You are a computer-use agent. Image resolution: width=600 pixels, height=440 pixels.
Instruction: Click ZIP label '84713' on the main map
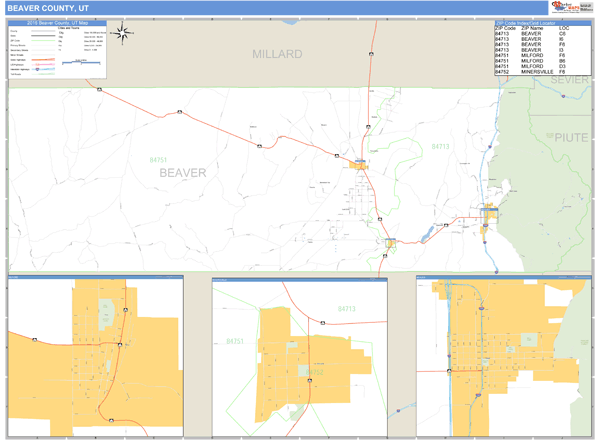440,147
